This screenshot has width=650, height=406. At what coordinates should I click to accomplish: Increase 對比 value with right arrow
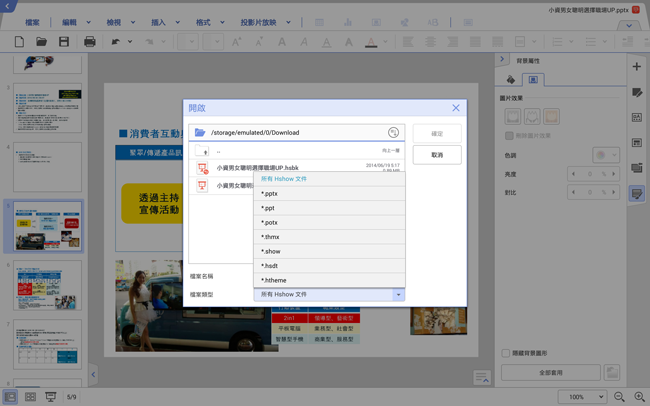[614, 192]
